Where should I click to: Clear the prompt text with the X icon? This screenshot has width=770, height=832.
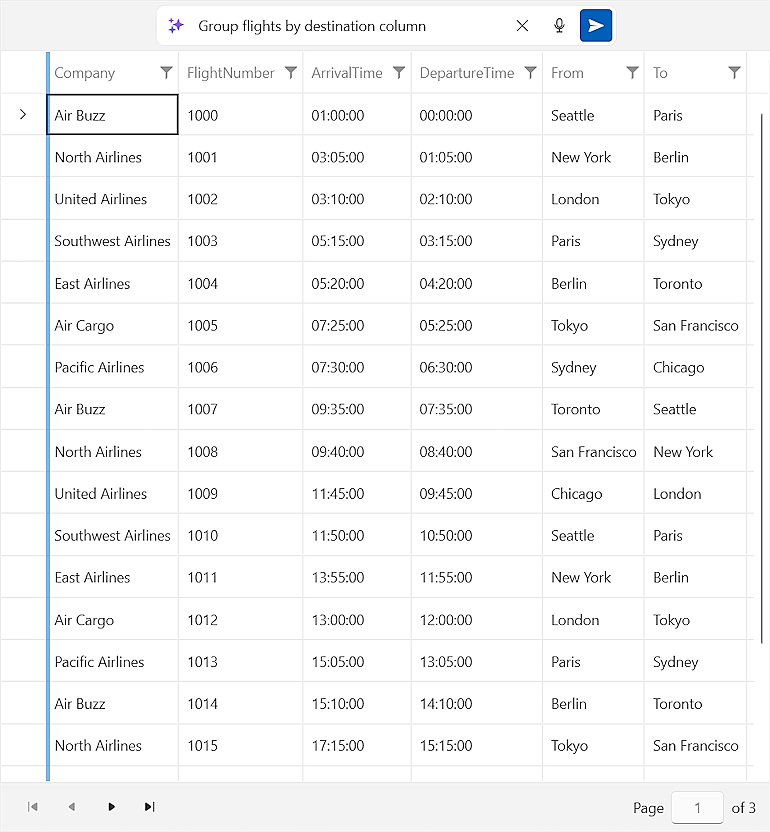[522, 25]
